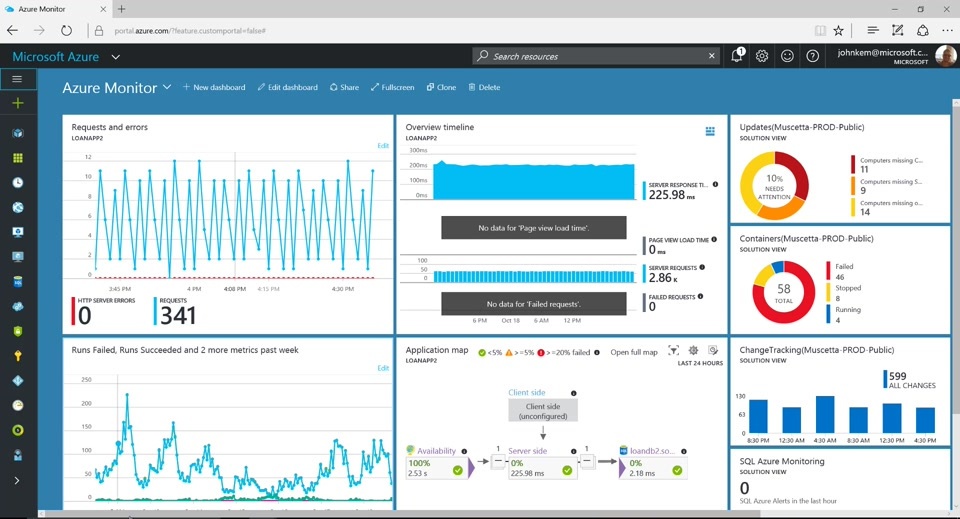Image resolution: width=960 pixels, height=519 pixels.
Task: Click browser Refresh button
Action: tap(66, 31)
